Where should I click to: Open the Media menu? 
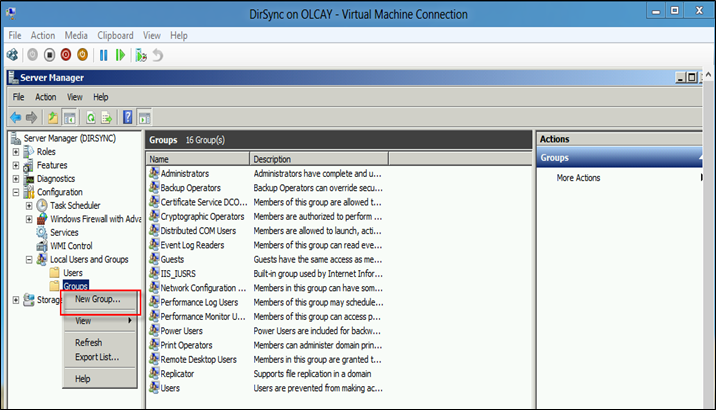76,35
